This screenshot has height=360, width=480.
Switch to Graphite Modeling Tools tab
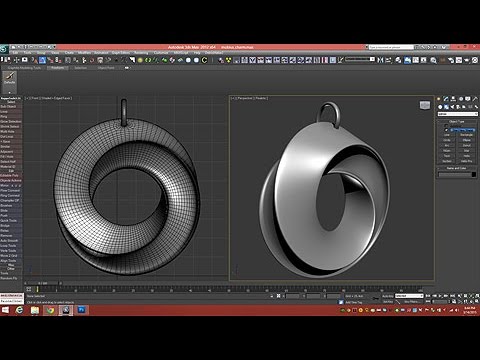pyautogui.click(x=24, y=68)
